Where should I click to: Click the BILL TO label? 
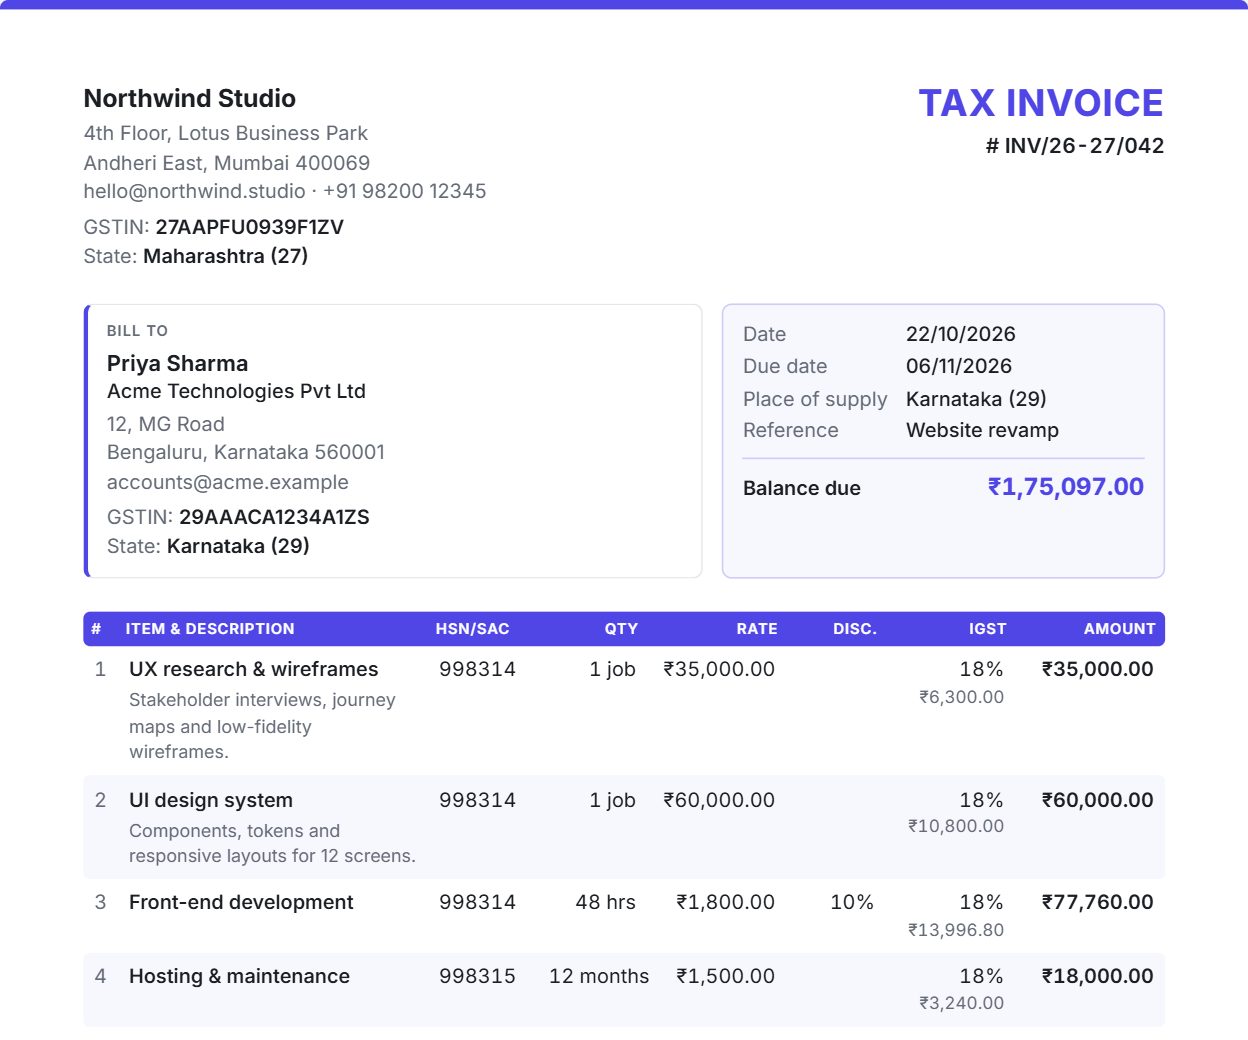pyautogui.click(x=137, y=331)
